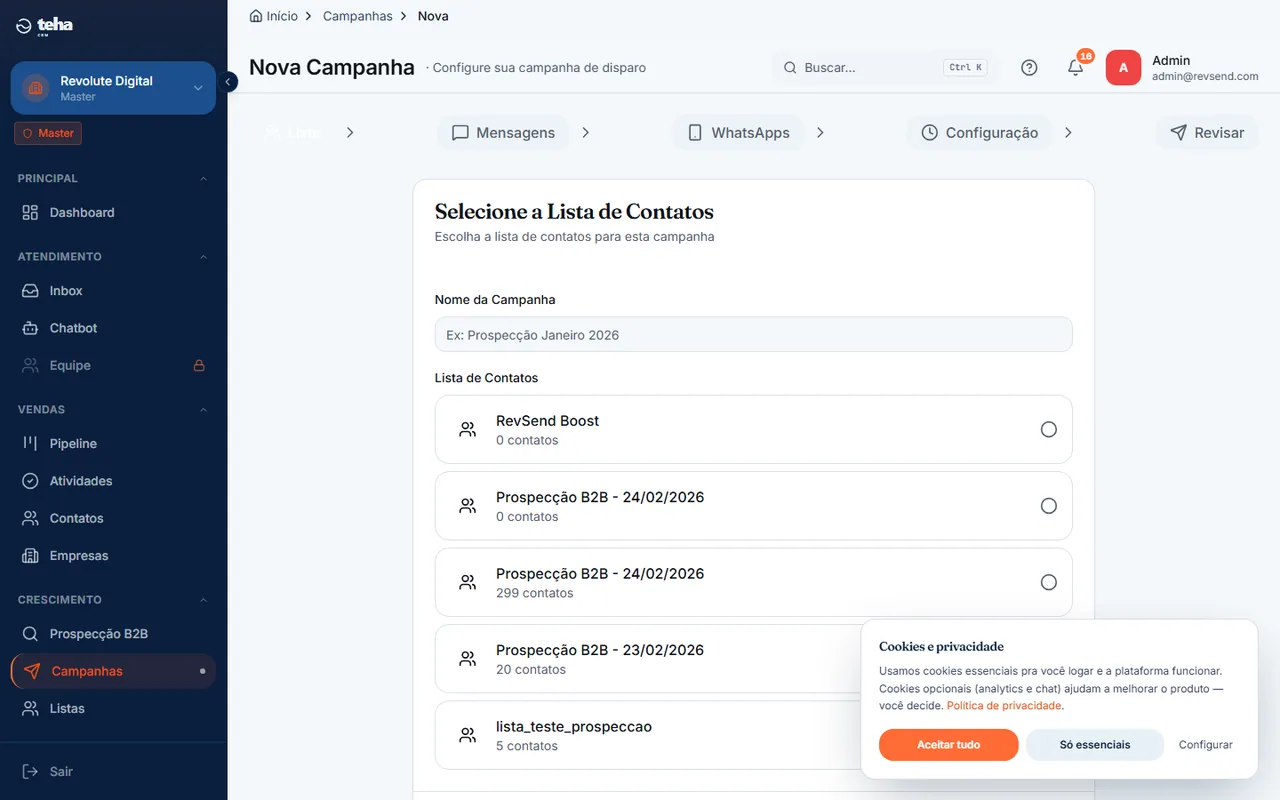This screenshot has height=800, width=1280.
Task: Click admin@revsend.com account text
Action: coord(1205,76)
